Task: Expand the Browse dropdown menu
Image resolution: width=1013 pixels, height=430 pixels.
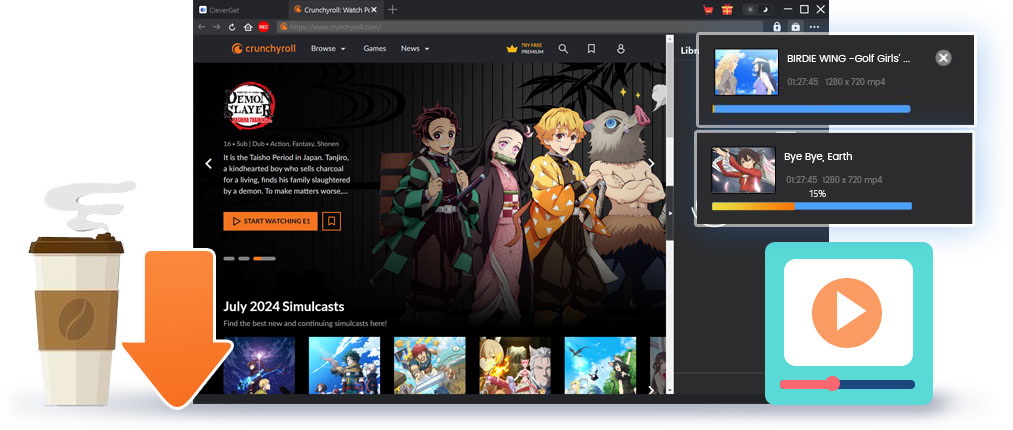Action: click(x=327, y=48)
